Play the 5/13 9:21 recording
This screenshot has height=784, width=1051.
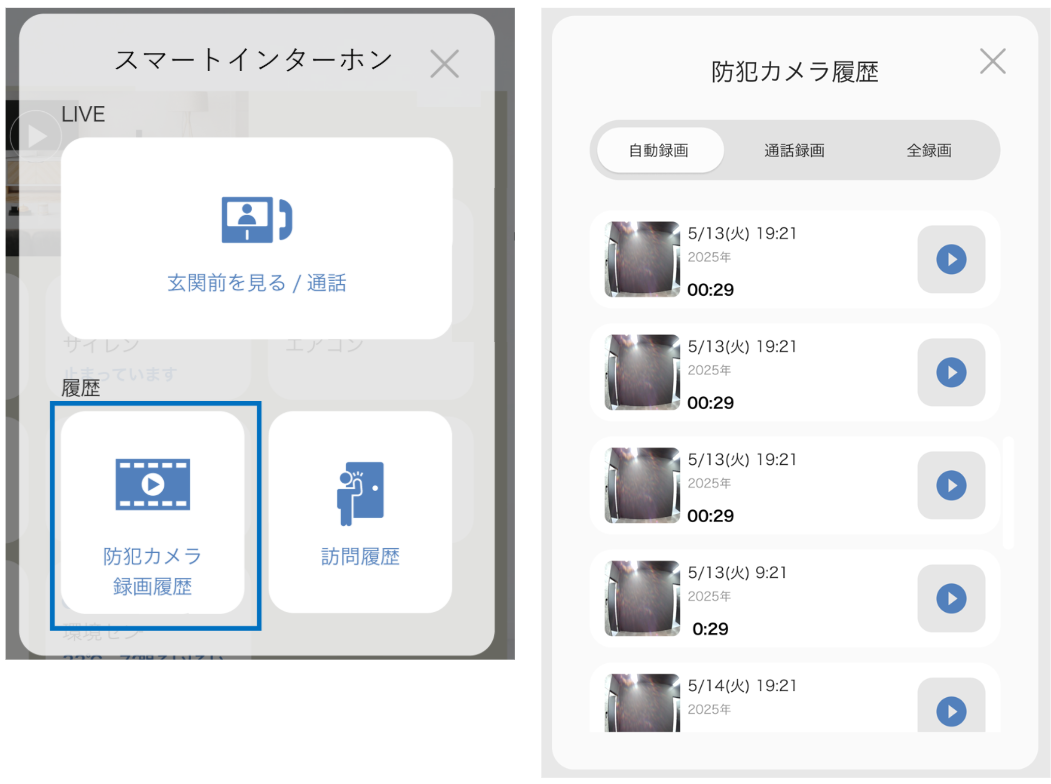coord(951,599)
